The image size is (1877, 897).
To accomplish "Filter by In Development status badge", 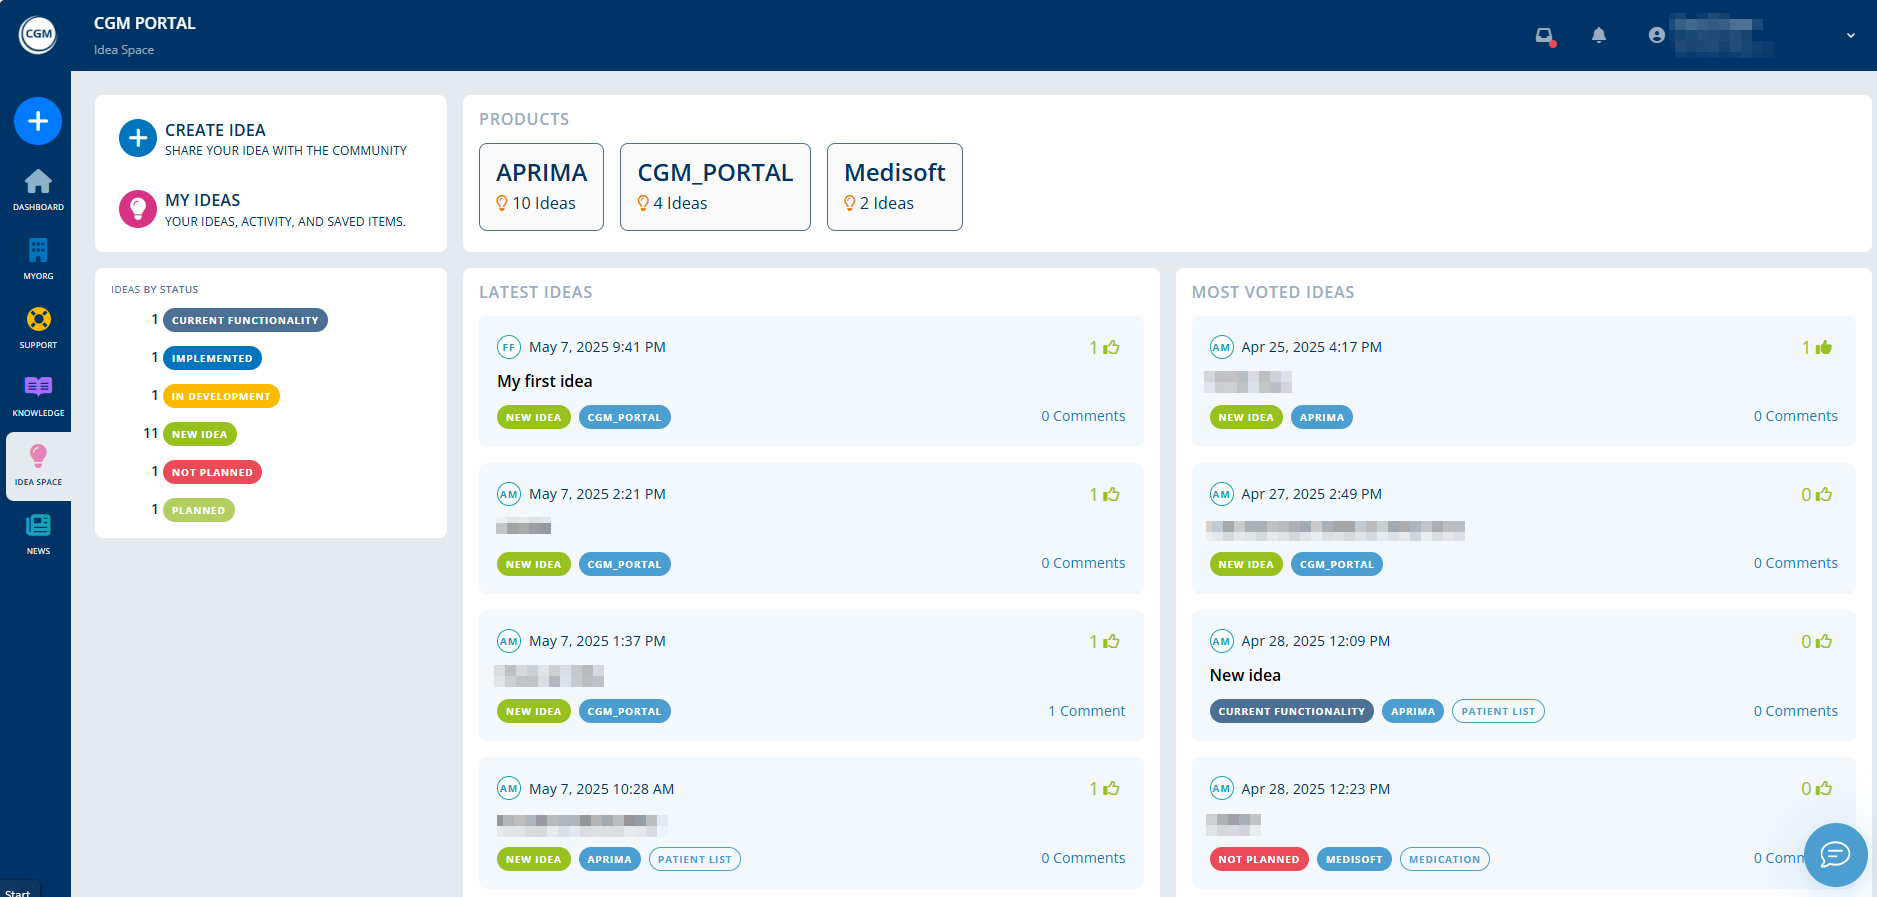I will point(221,396).
